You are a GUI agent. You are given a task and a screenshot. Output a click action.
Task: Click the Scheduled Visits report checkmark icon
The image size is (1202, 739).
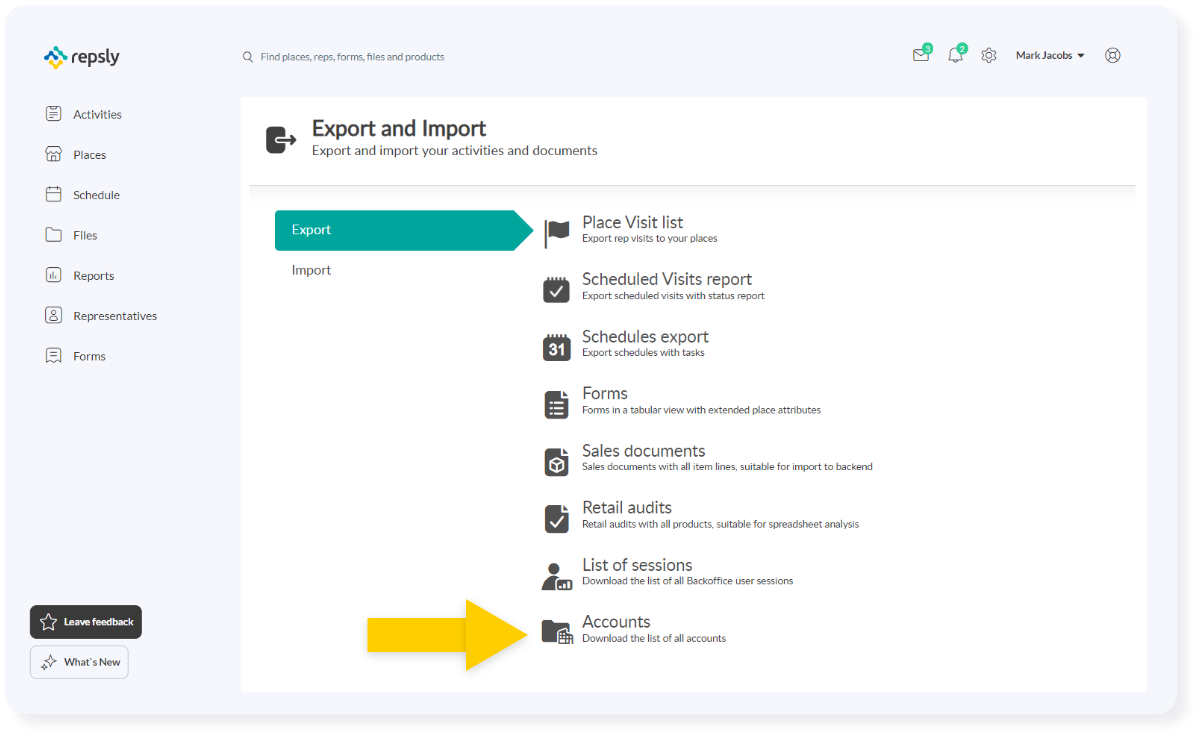click(557, 290)
